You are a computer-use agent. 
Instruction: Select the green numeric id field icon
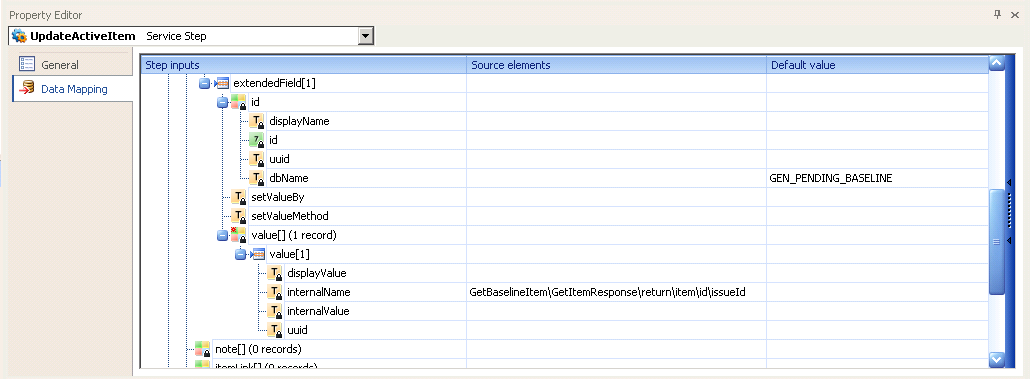258,140
